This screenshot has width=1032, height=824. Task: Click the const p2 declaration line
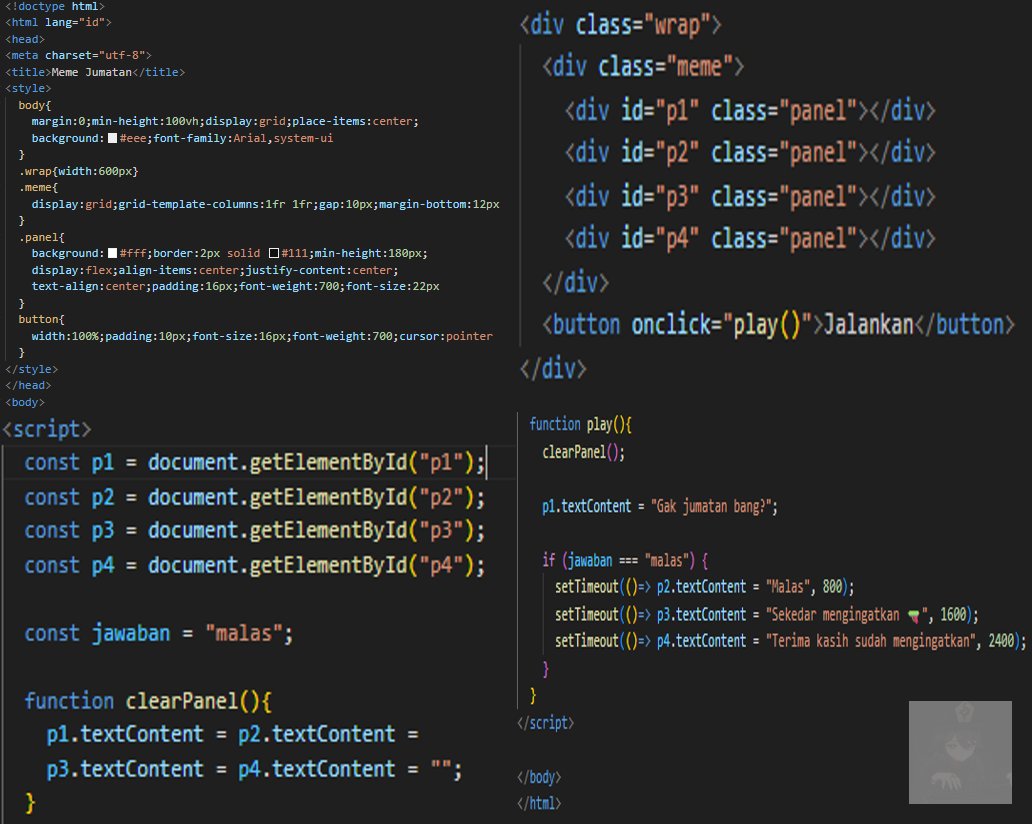coord(255,497)
